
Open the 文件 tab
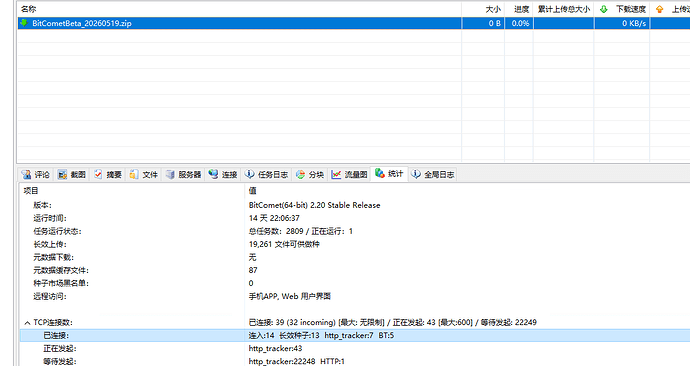[x=143, y=175]
